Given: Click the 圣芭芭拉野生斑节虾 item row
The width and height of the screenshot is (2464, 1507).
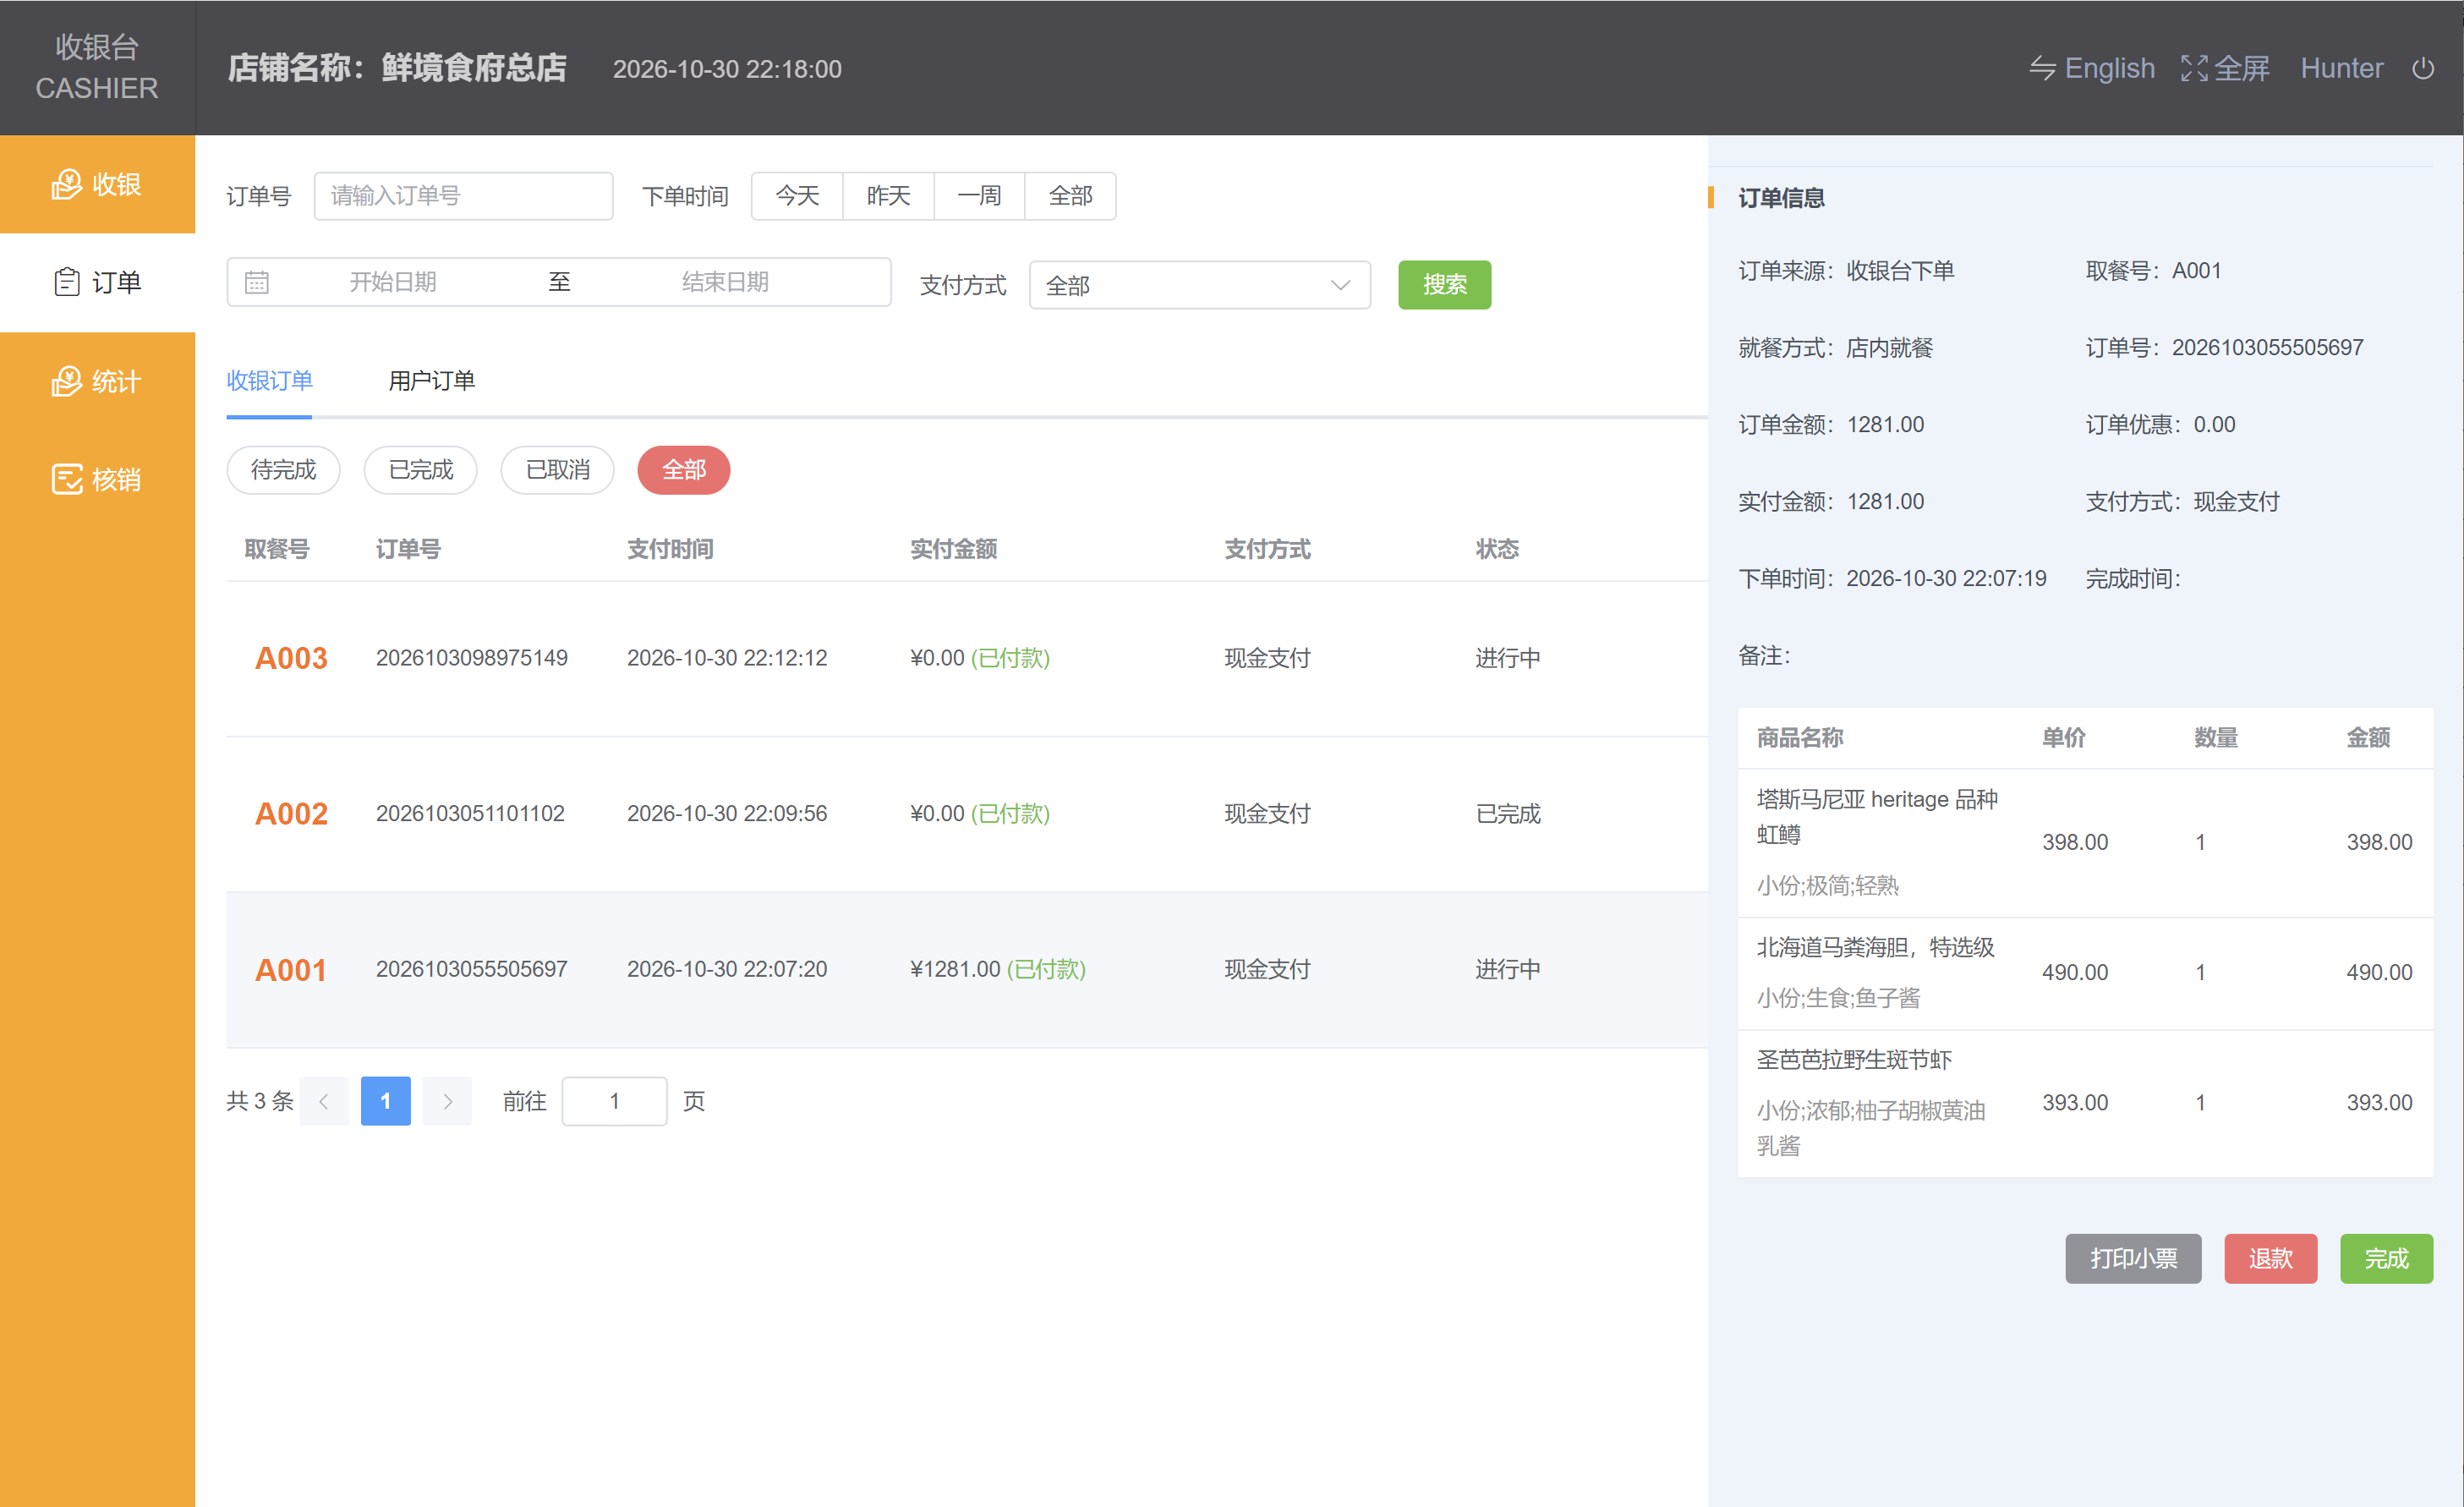Looking at the screenshot, I should [x=2085, y=1103].
